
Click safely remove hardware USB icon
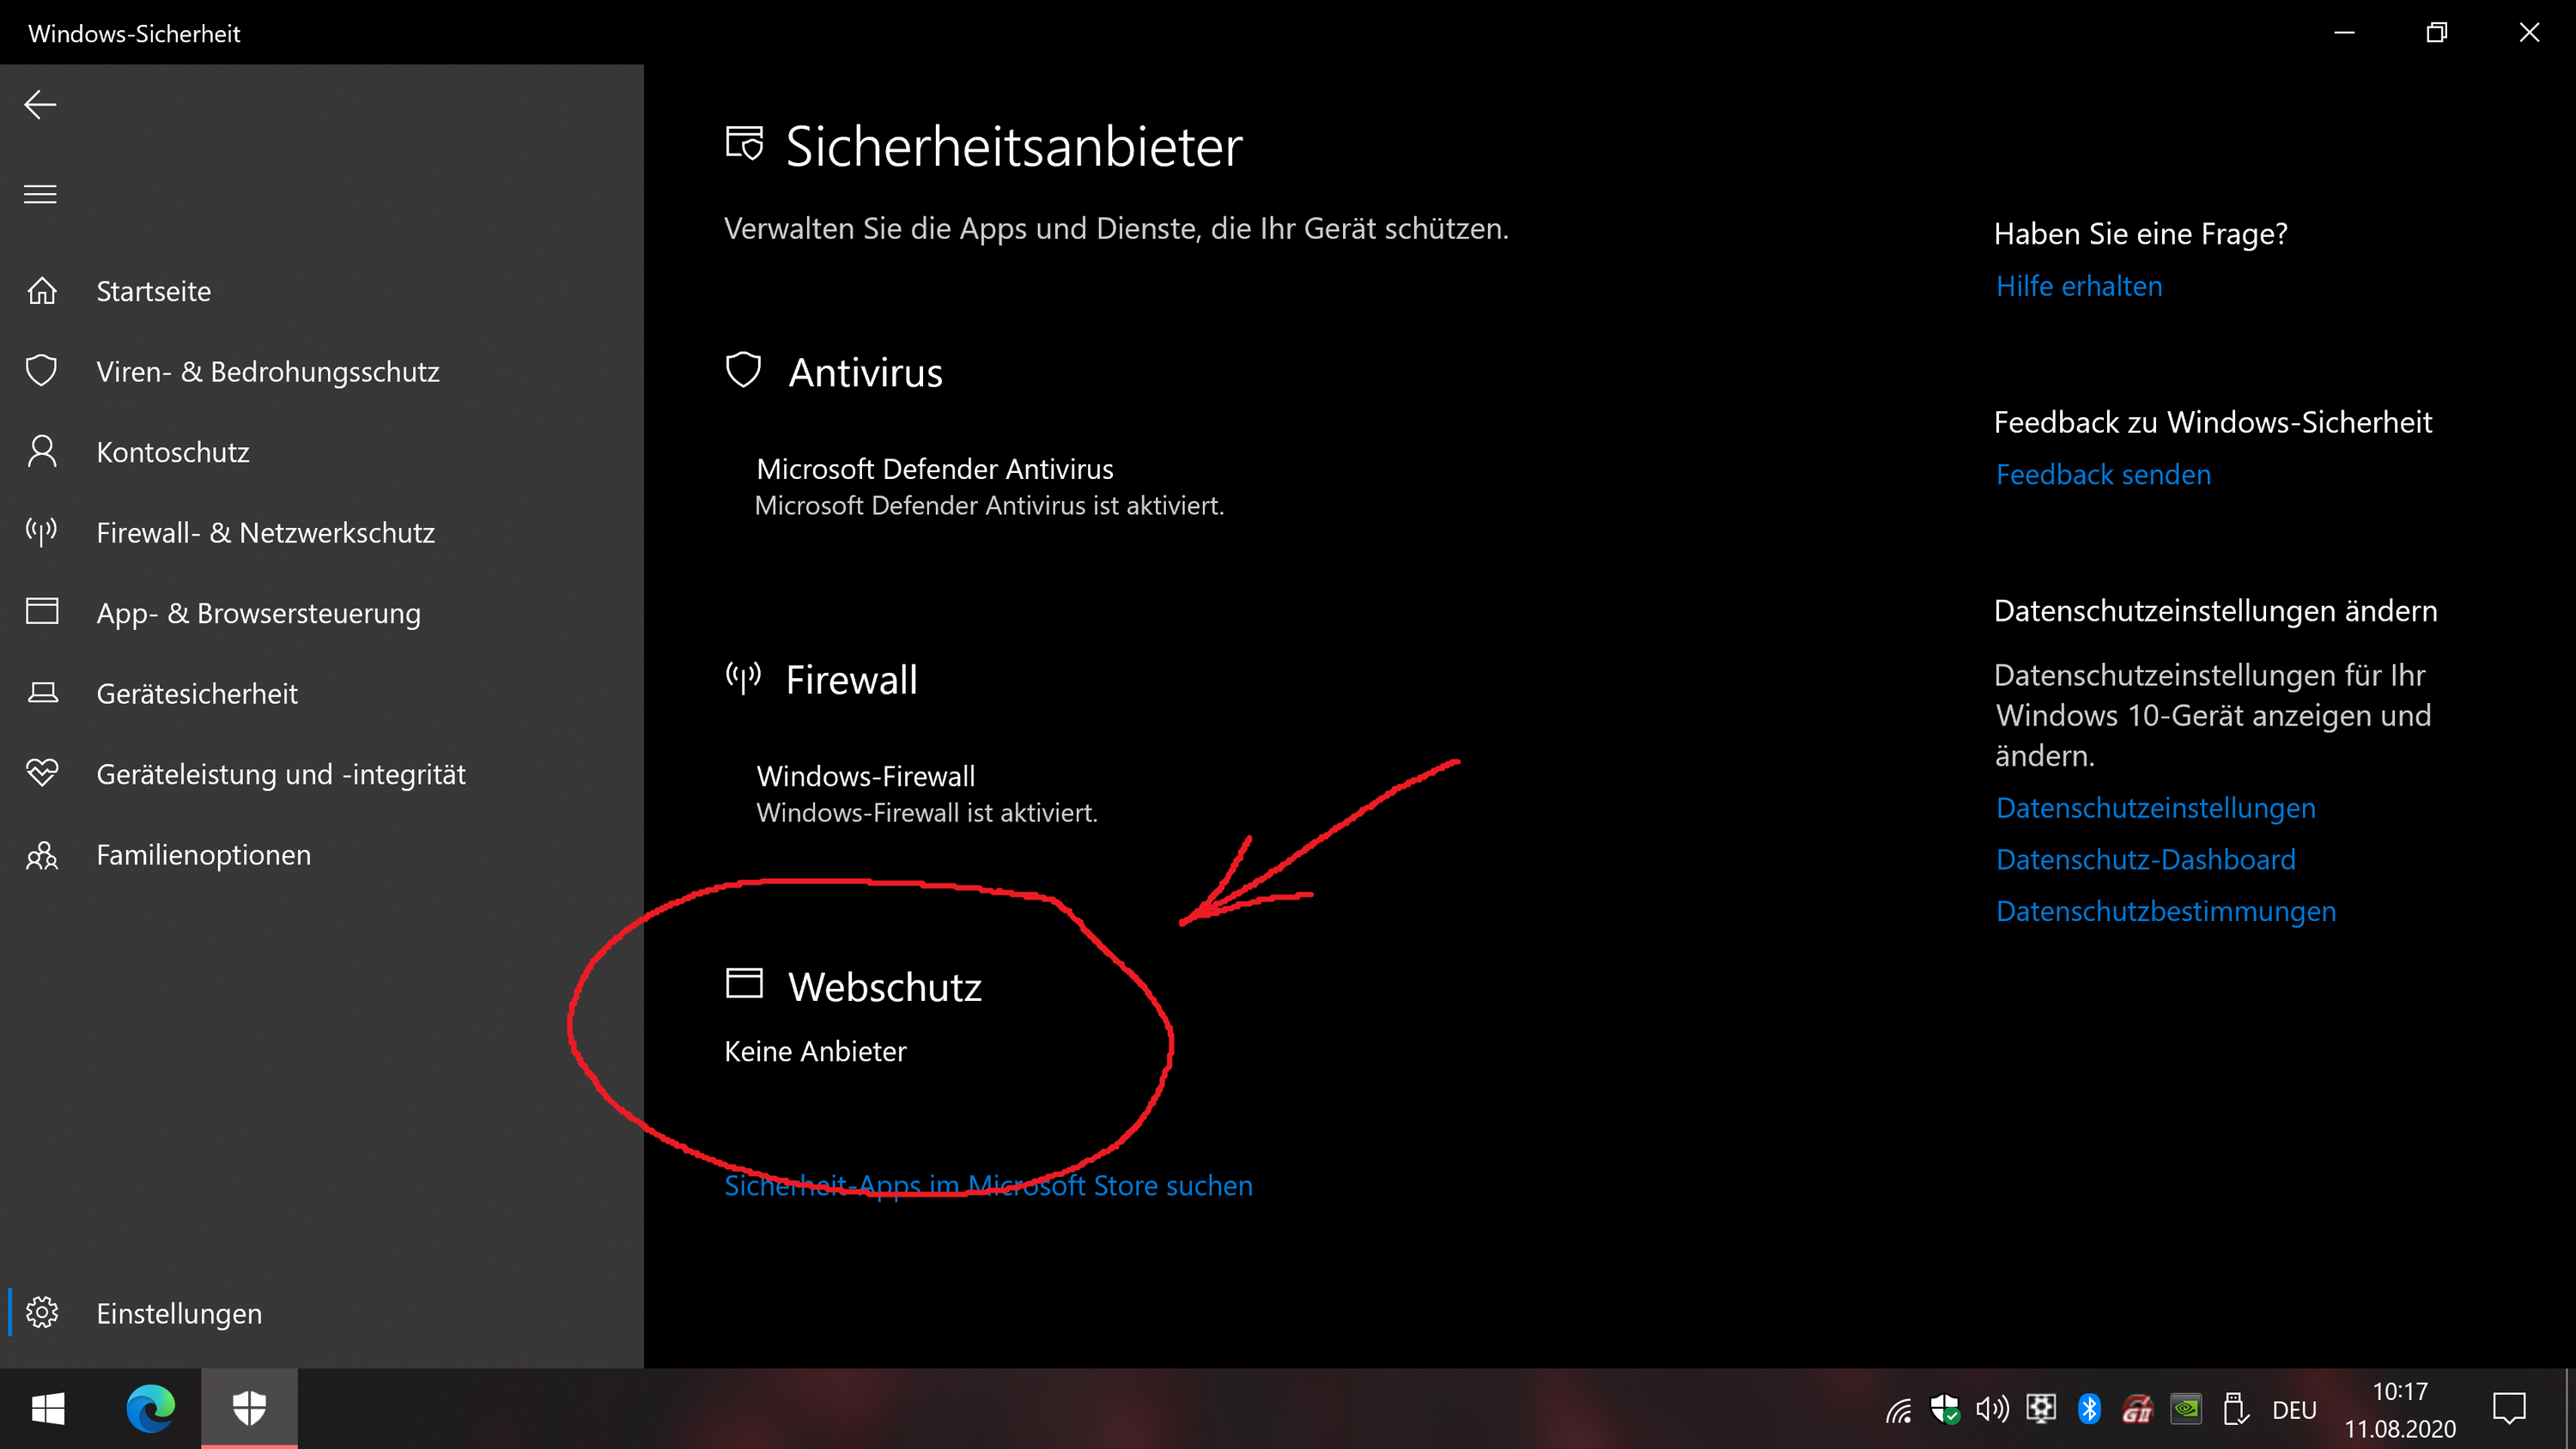coord(2235,1409)
